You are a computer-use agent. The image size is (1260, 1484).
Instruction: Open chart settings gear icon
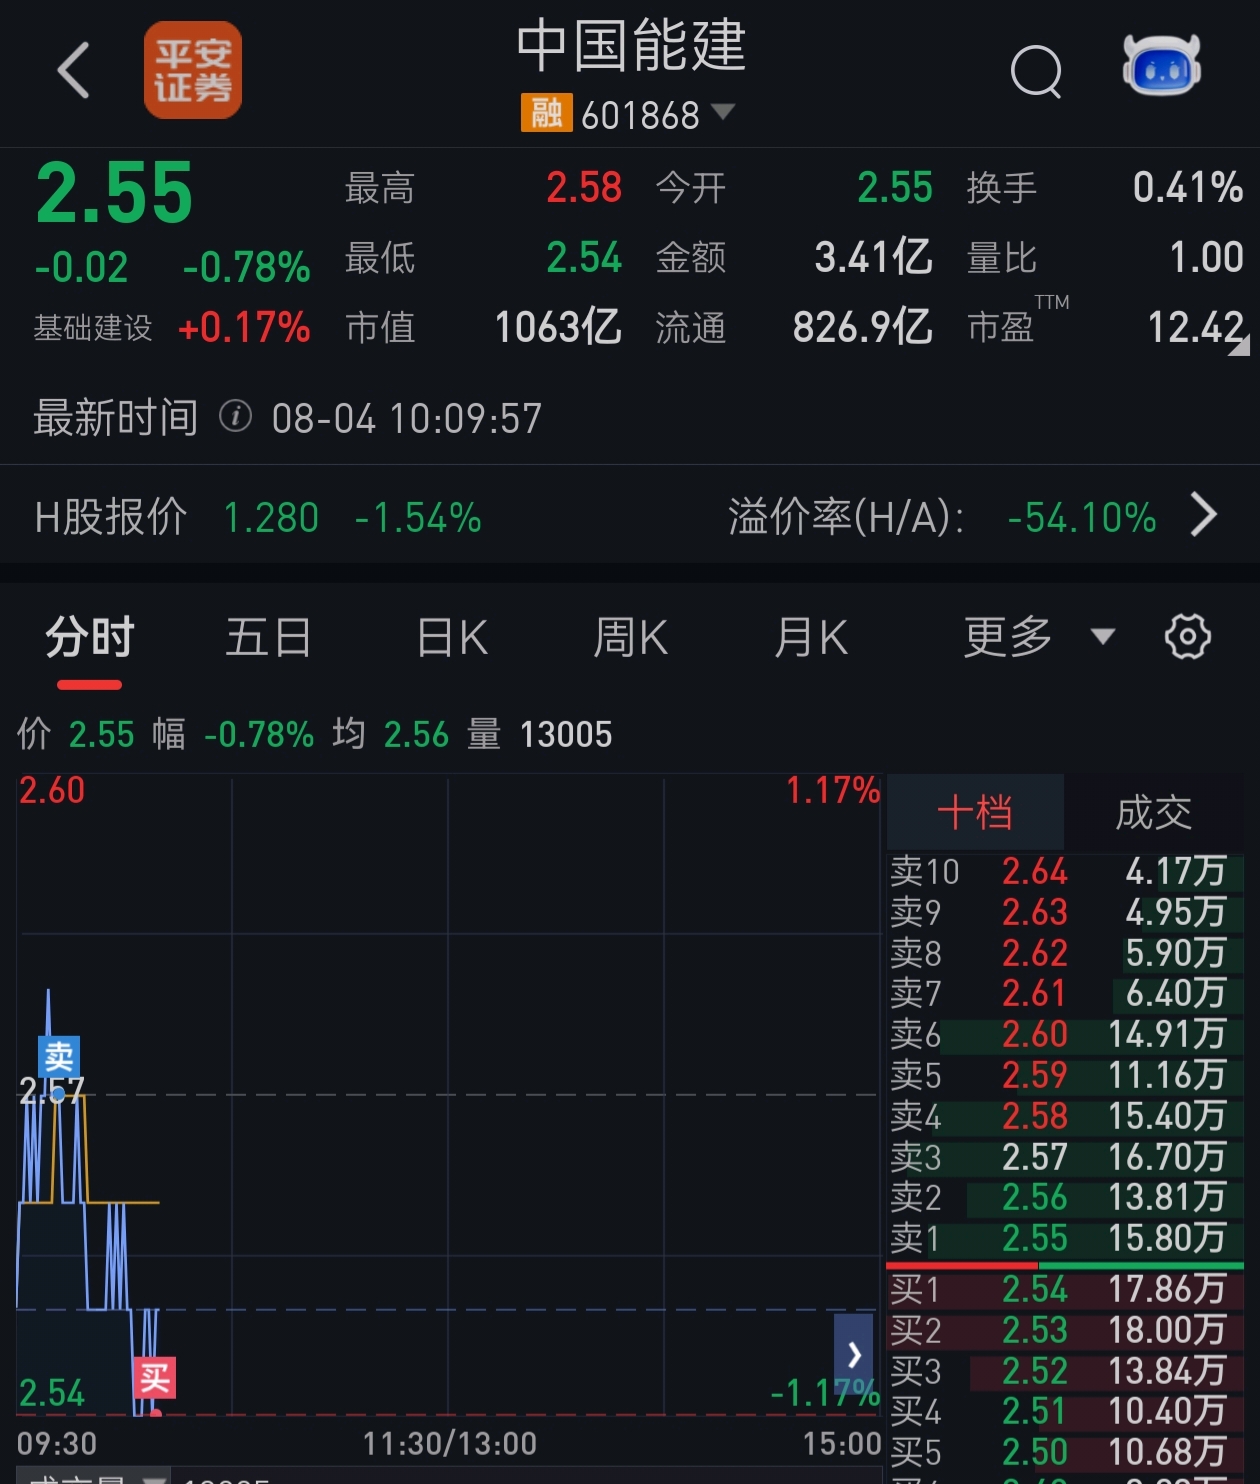1188,637
